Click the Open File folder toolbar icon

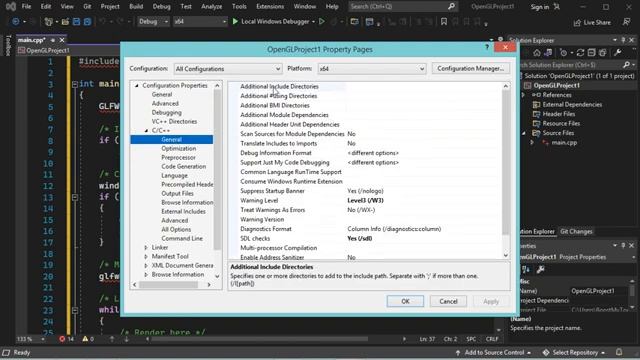65,22
